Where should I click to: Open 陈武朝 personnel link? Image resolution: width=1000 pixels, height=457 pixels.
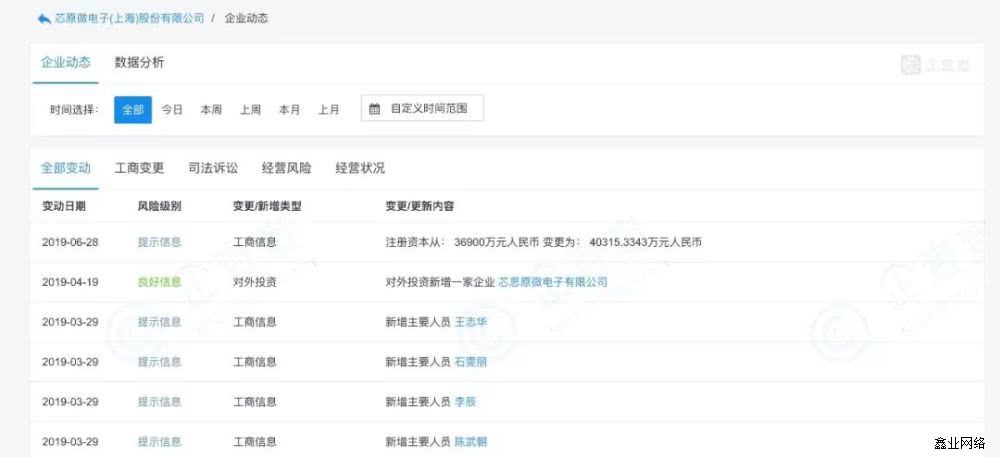coord(471,441)
